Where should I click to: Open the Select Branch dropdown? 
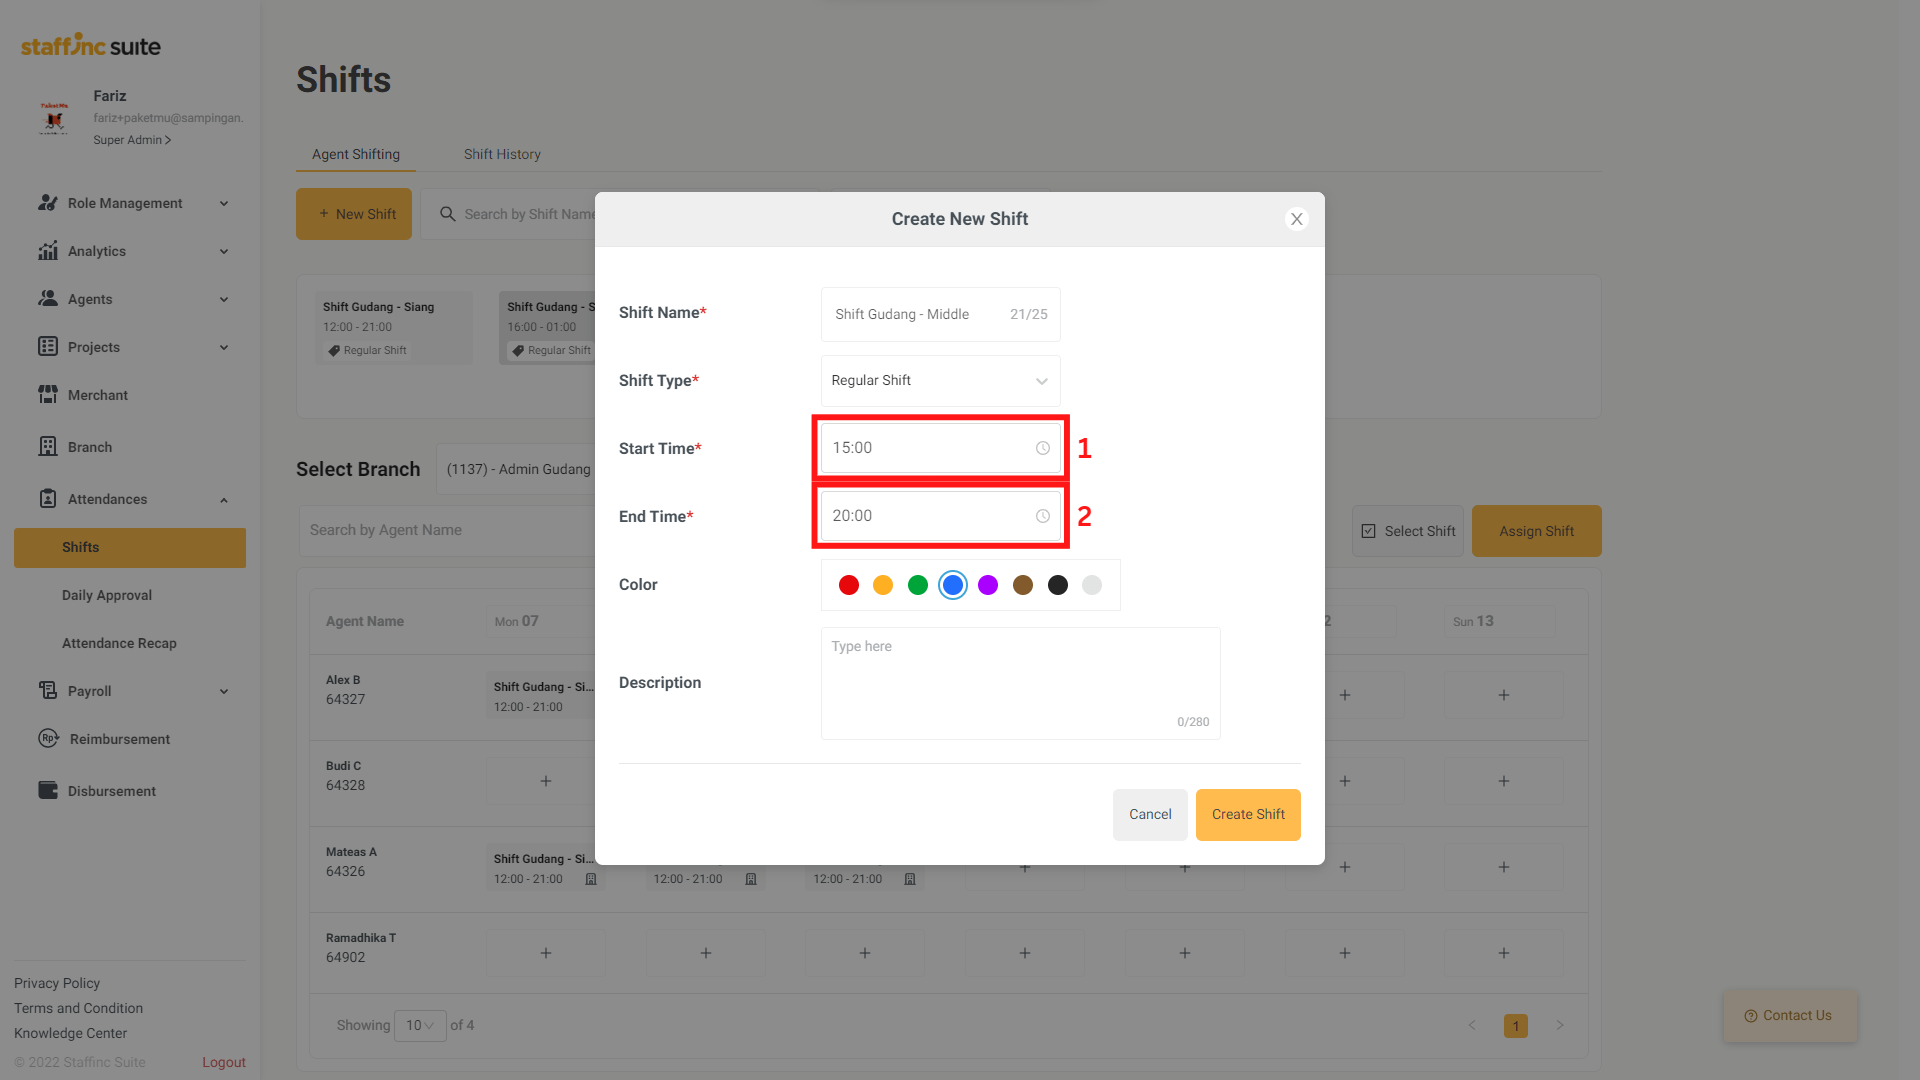(x=516, y=469)
